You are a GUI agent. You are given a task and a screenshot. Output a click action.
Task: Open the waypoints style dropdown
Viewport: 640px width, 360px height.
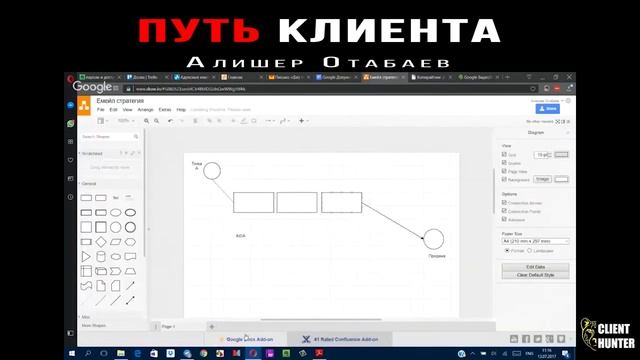[284, 121]
